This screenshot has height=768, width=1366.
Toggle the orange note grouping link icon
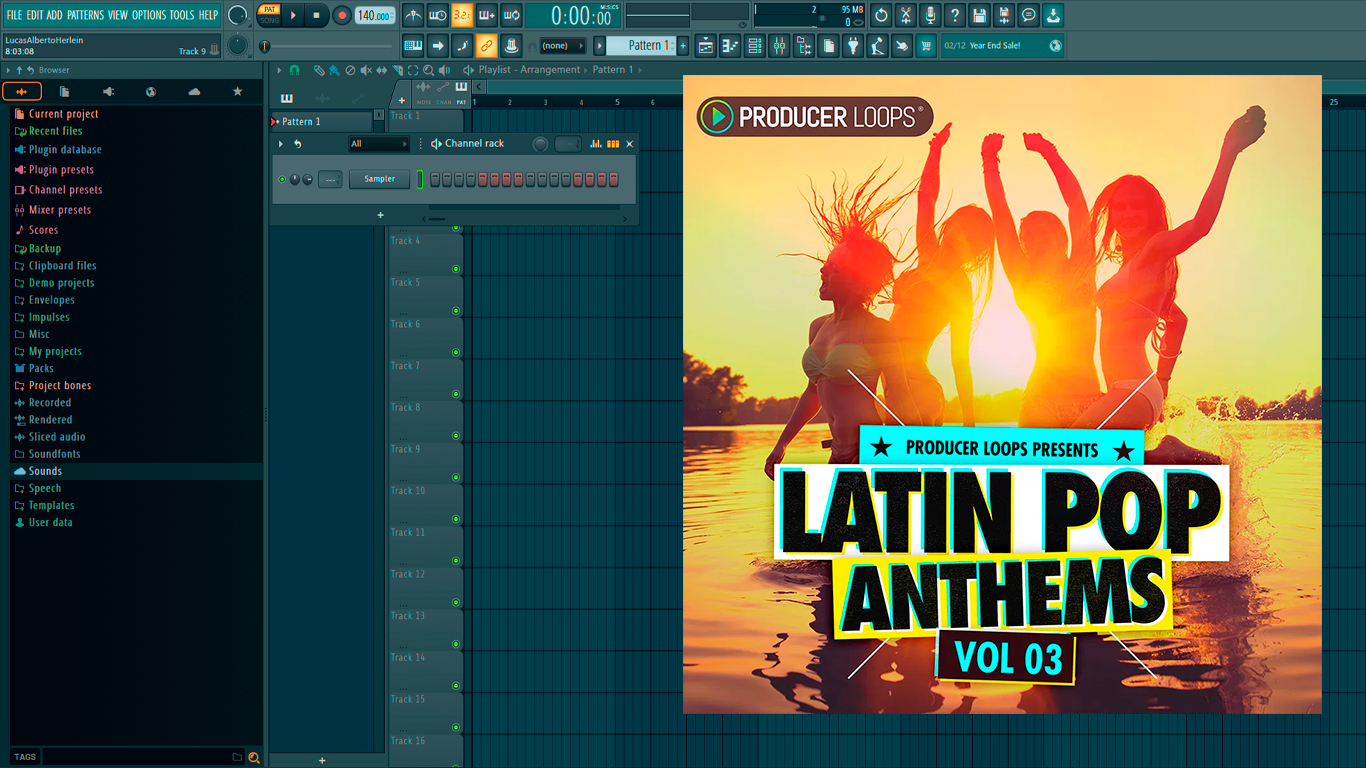coord(487,45)
